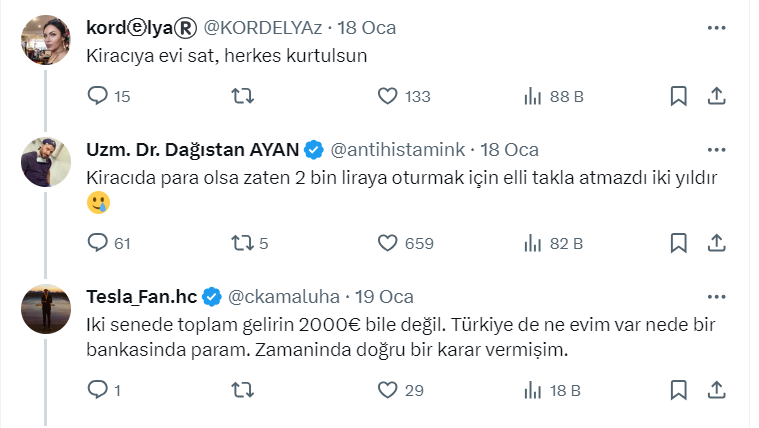Click the kordelya profile avatar

(x=44, y=38)
